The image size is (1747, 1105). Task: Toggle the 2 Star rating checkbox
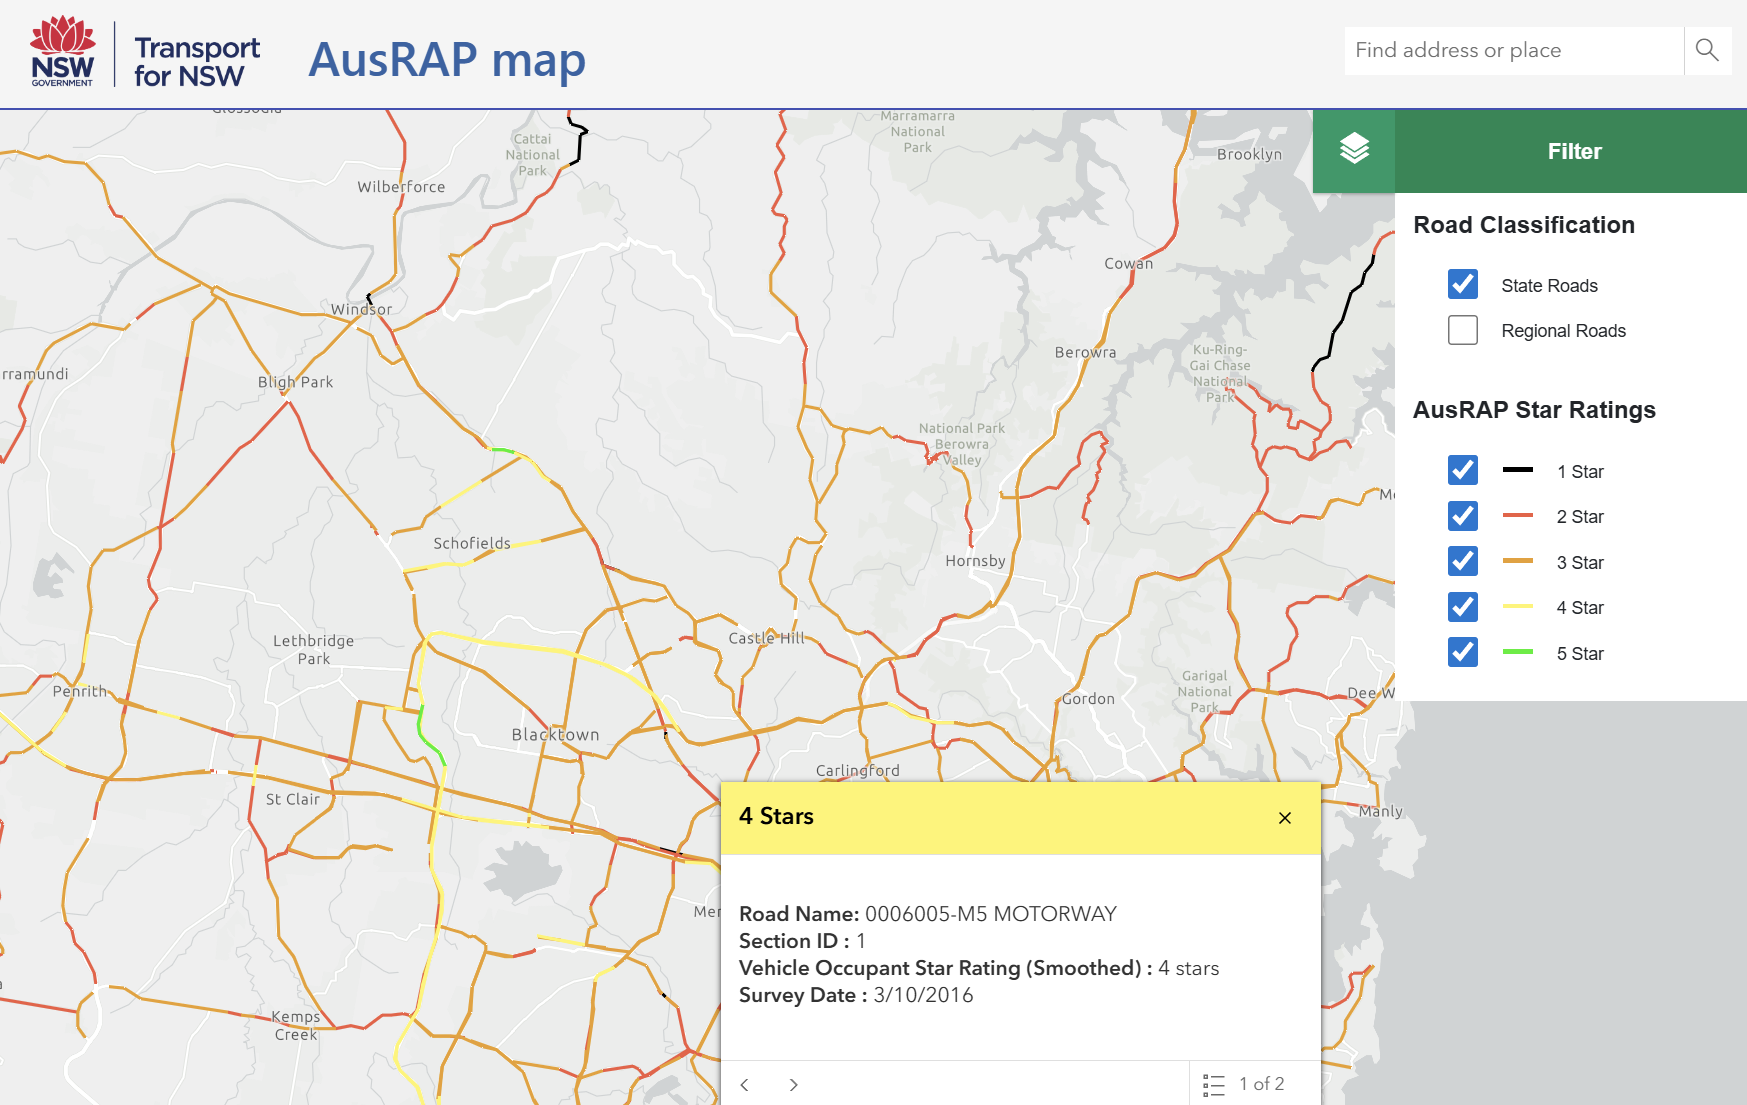tap(1463, 516)
